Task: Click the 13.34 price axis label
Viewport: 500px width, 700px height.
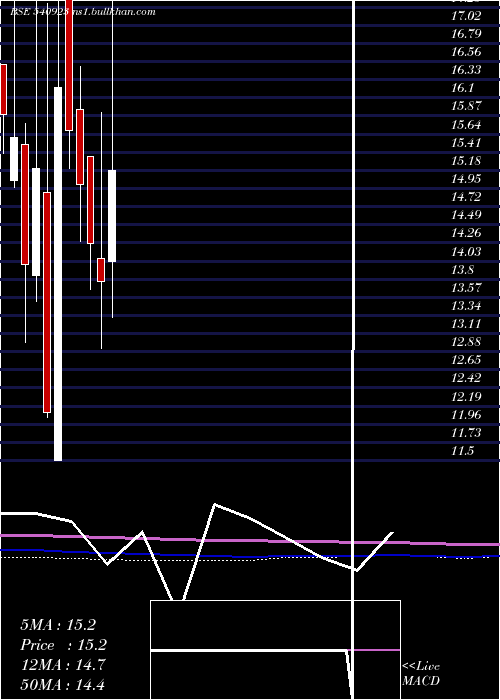Action: [x=466, y=306]
